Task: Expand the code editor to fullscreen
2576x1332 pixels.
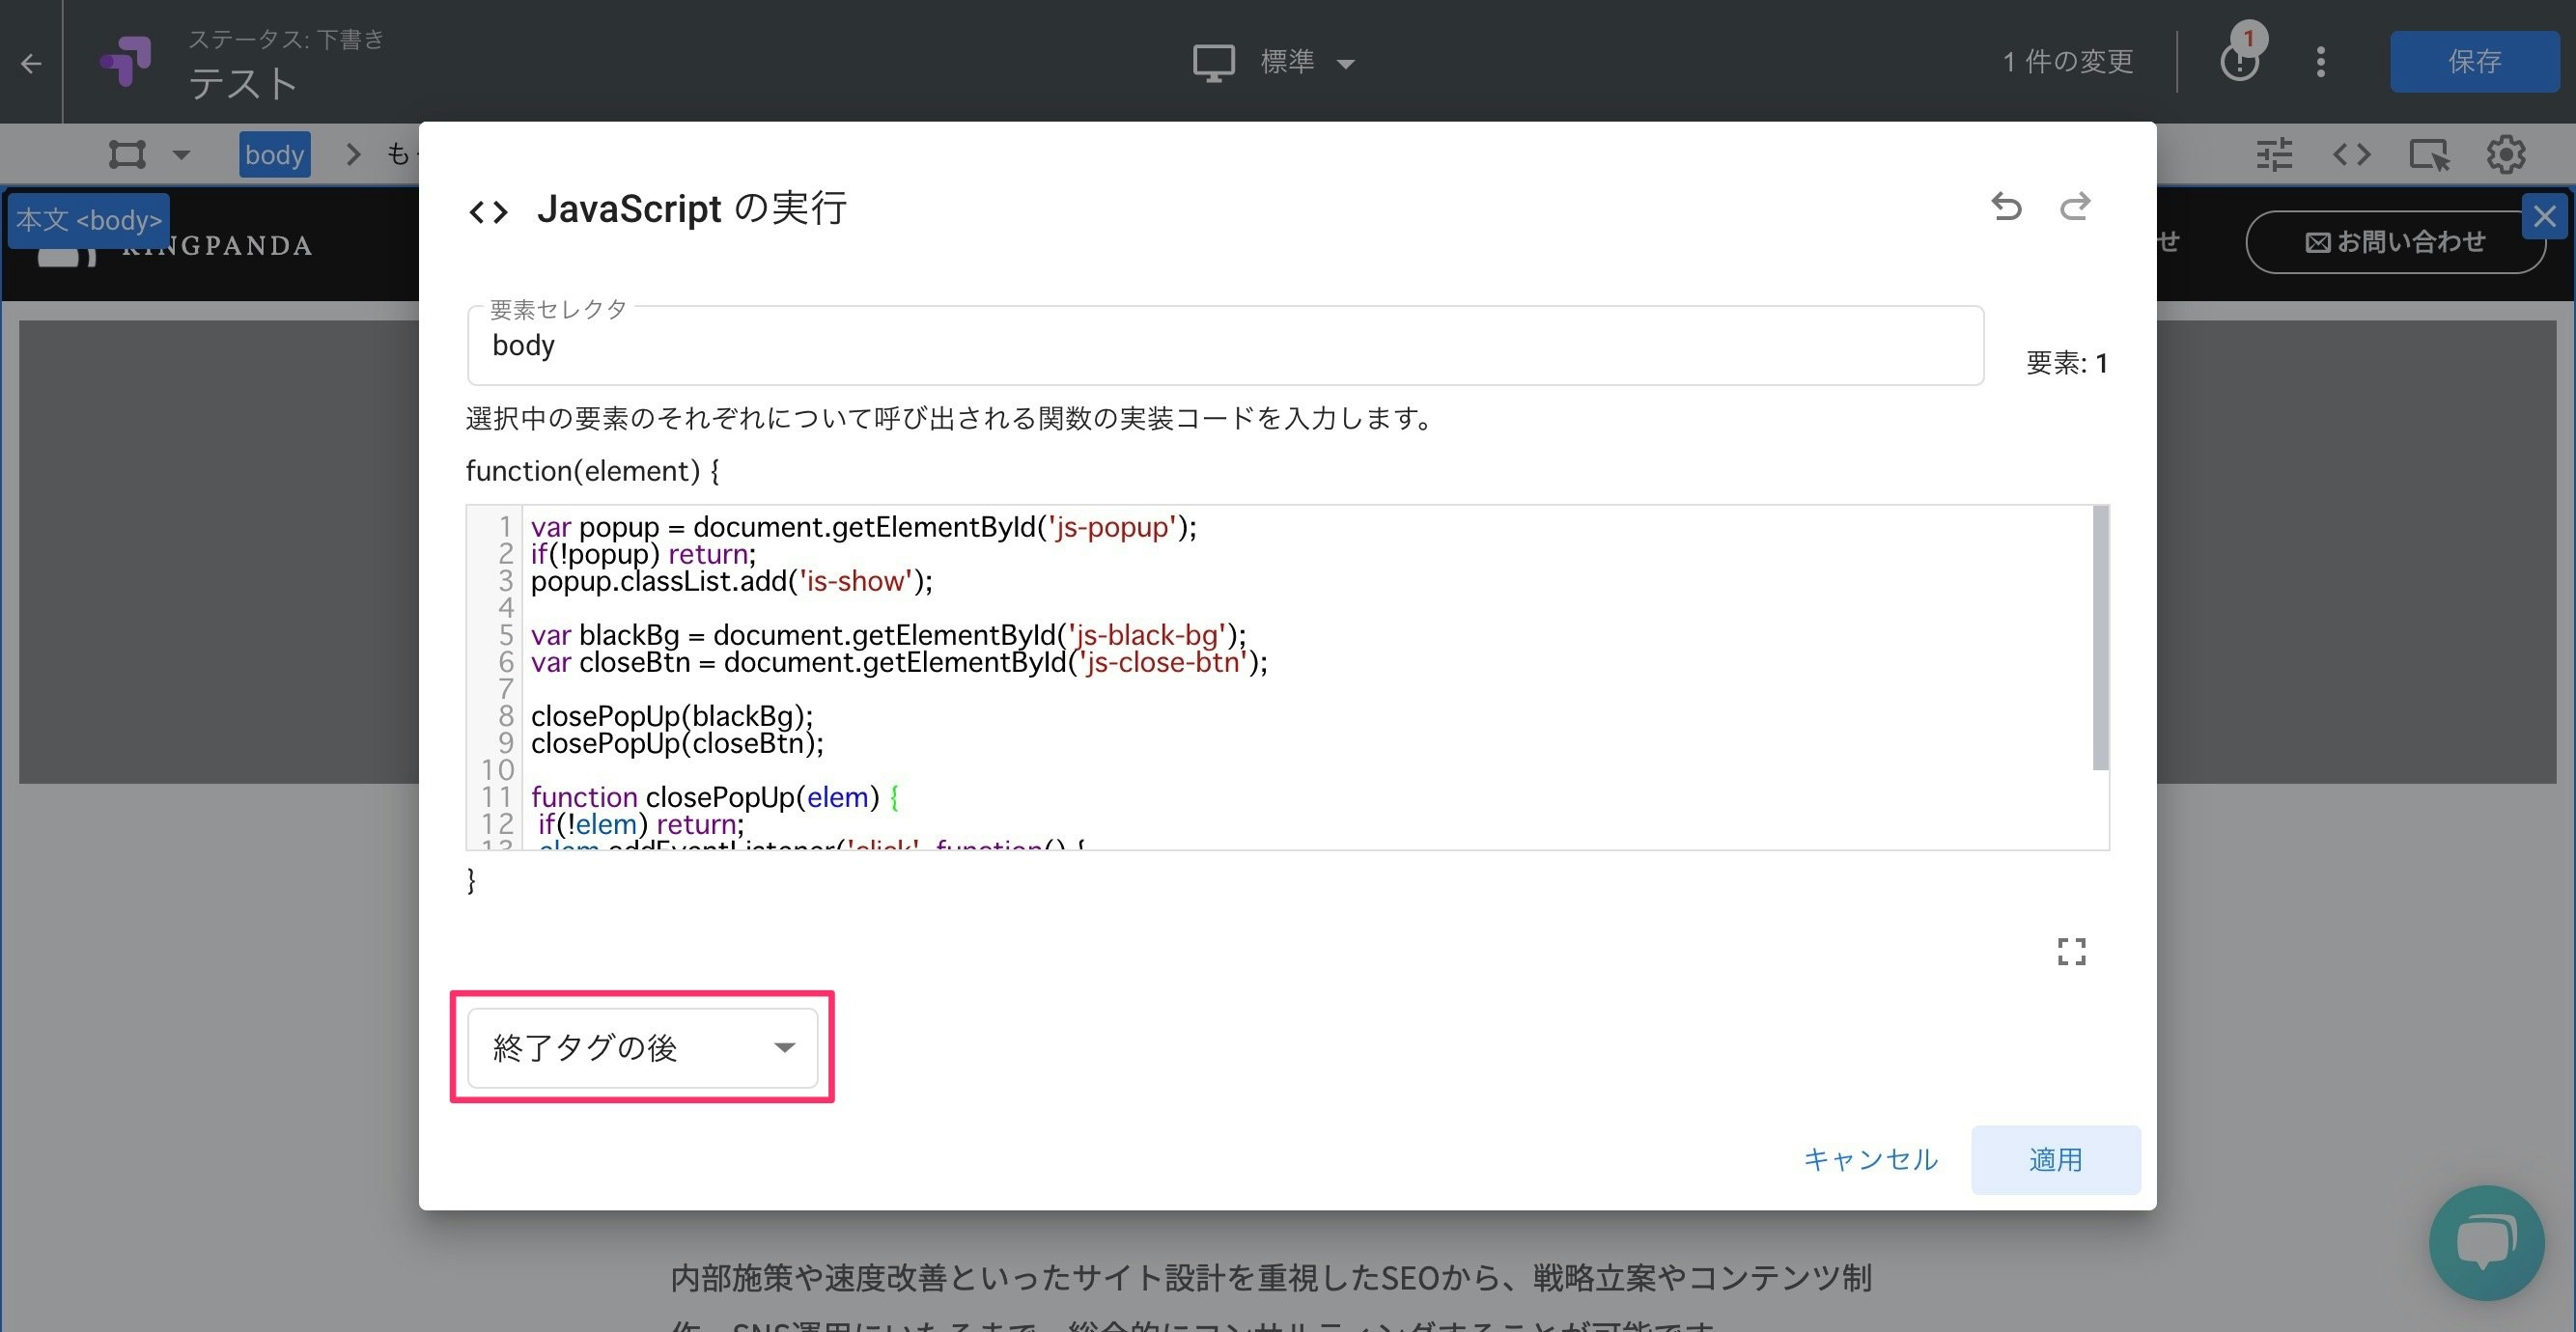Action: tap(2072, 951)
